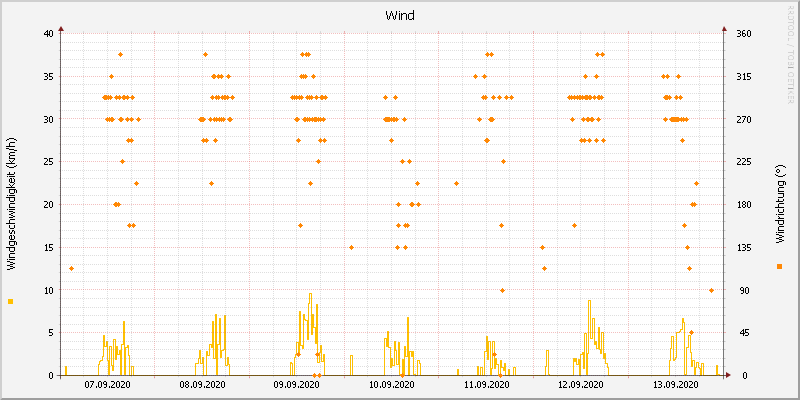Screen dimensions: 800x400
Task: Click the chart title "Wind"
Action: click(x=400, y=16)
